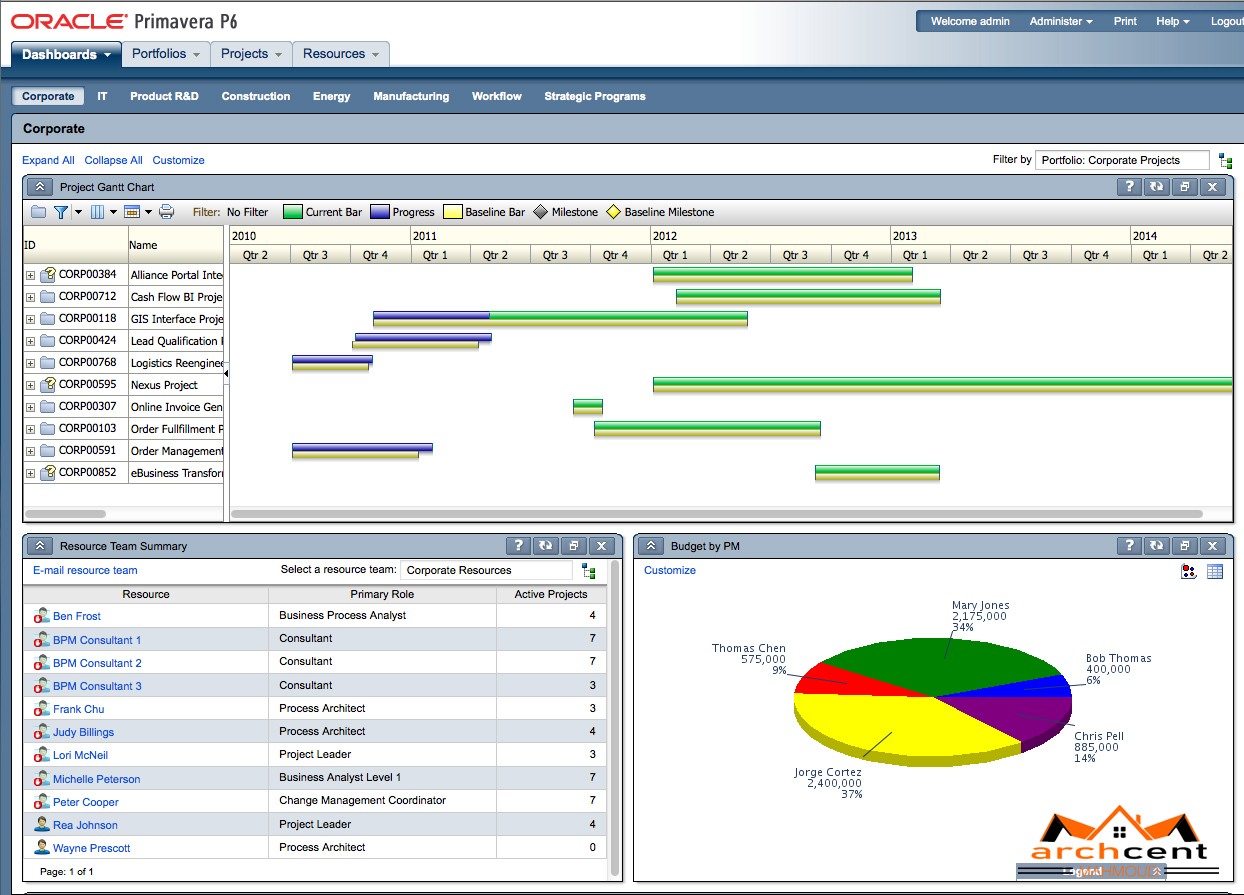Open the bars icon dropdown arrow
Image resolution: width=1244 pixels, height=895 pixels.
[149, 212]
